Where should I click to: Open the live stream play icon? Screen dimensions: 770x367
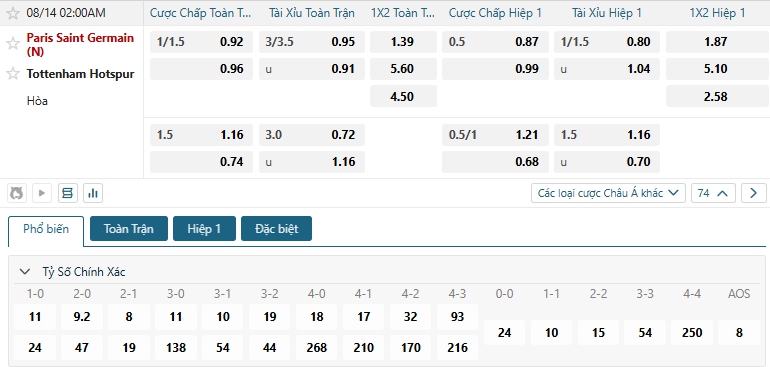[42, 193]
